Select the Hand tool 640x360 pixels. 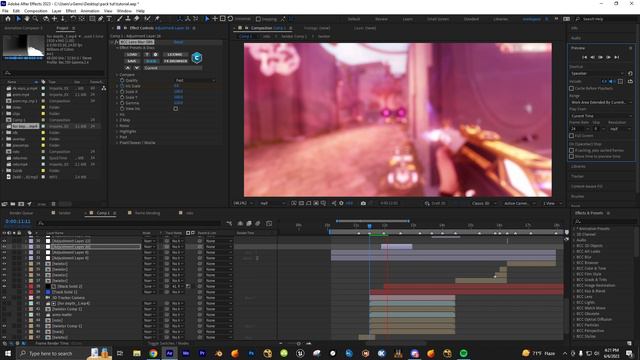click(27, 19)
